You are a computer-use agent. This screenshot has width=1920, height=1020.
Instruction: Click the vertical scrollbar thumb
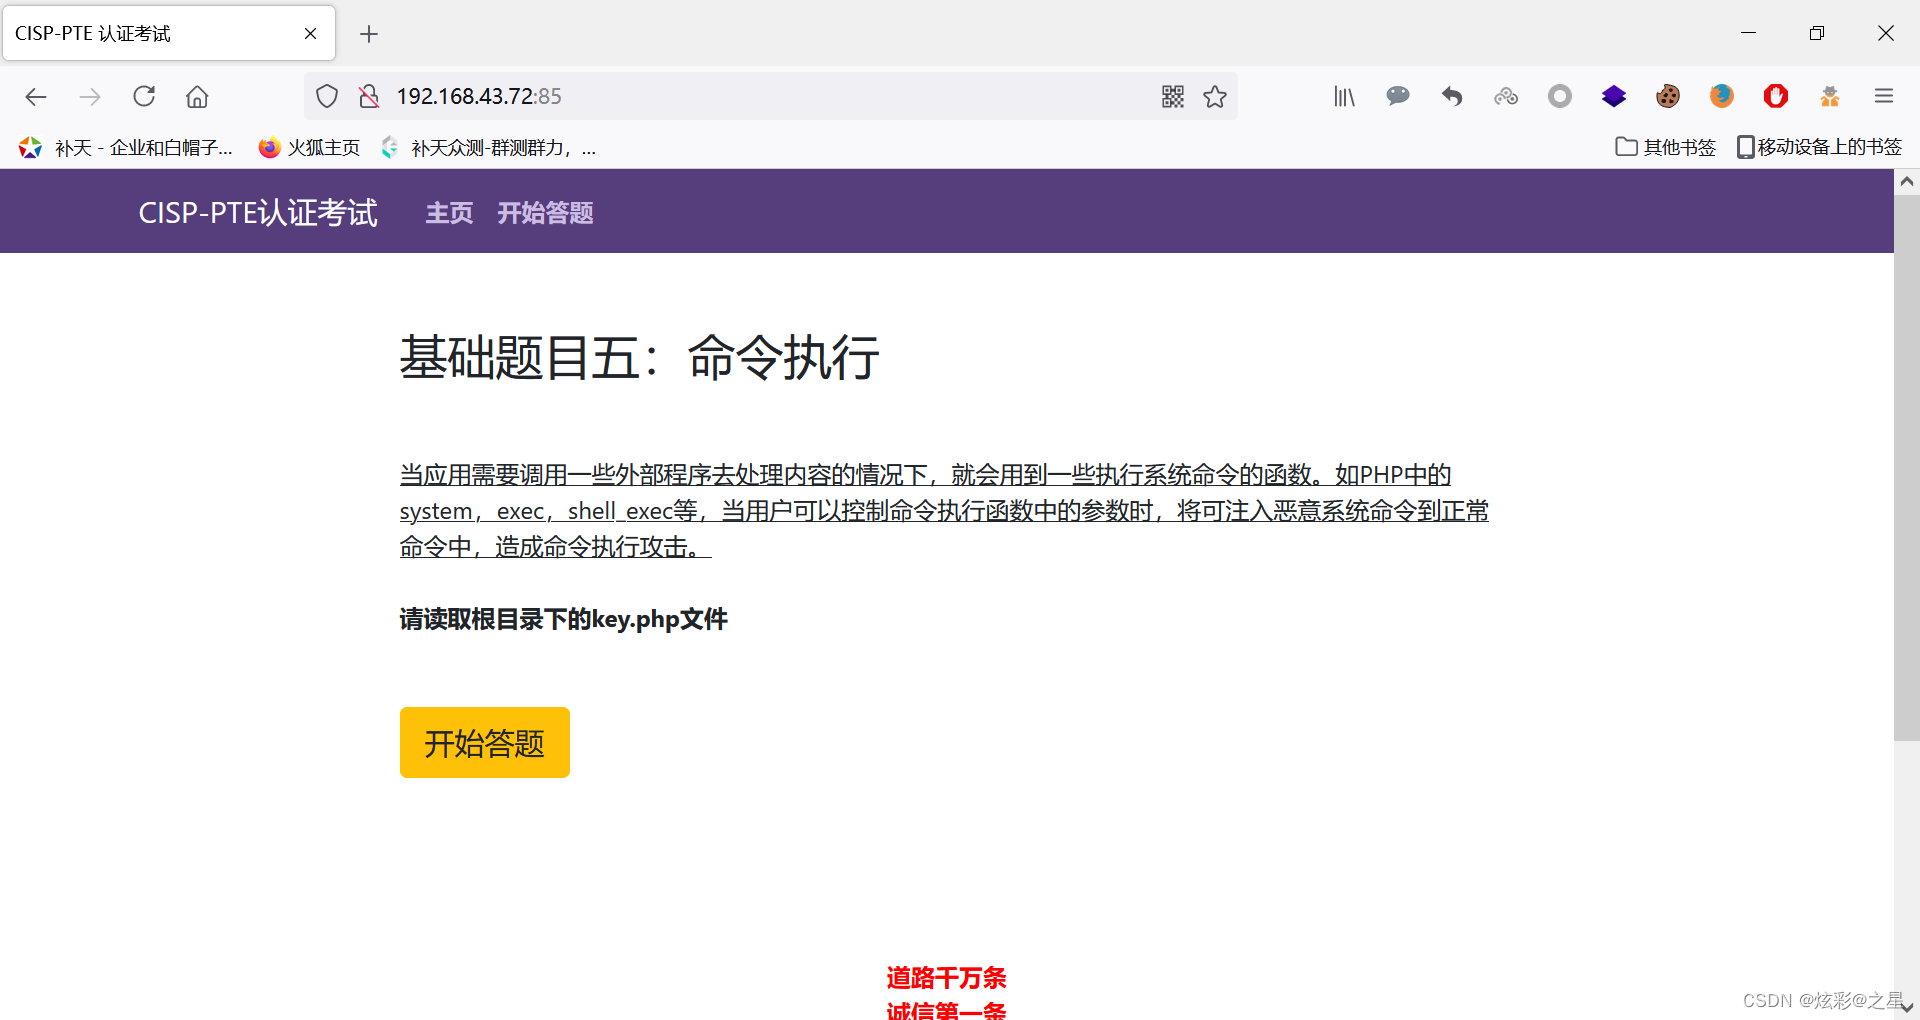tap(1907, 468)
